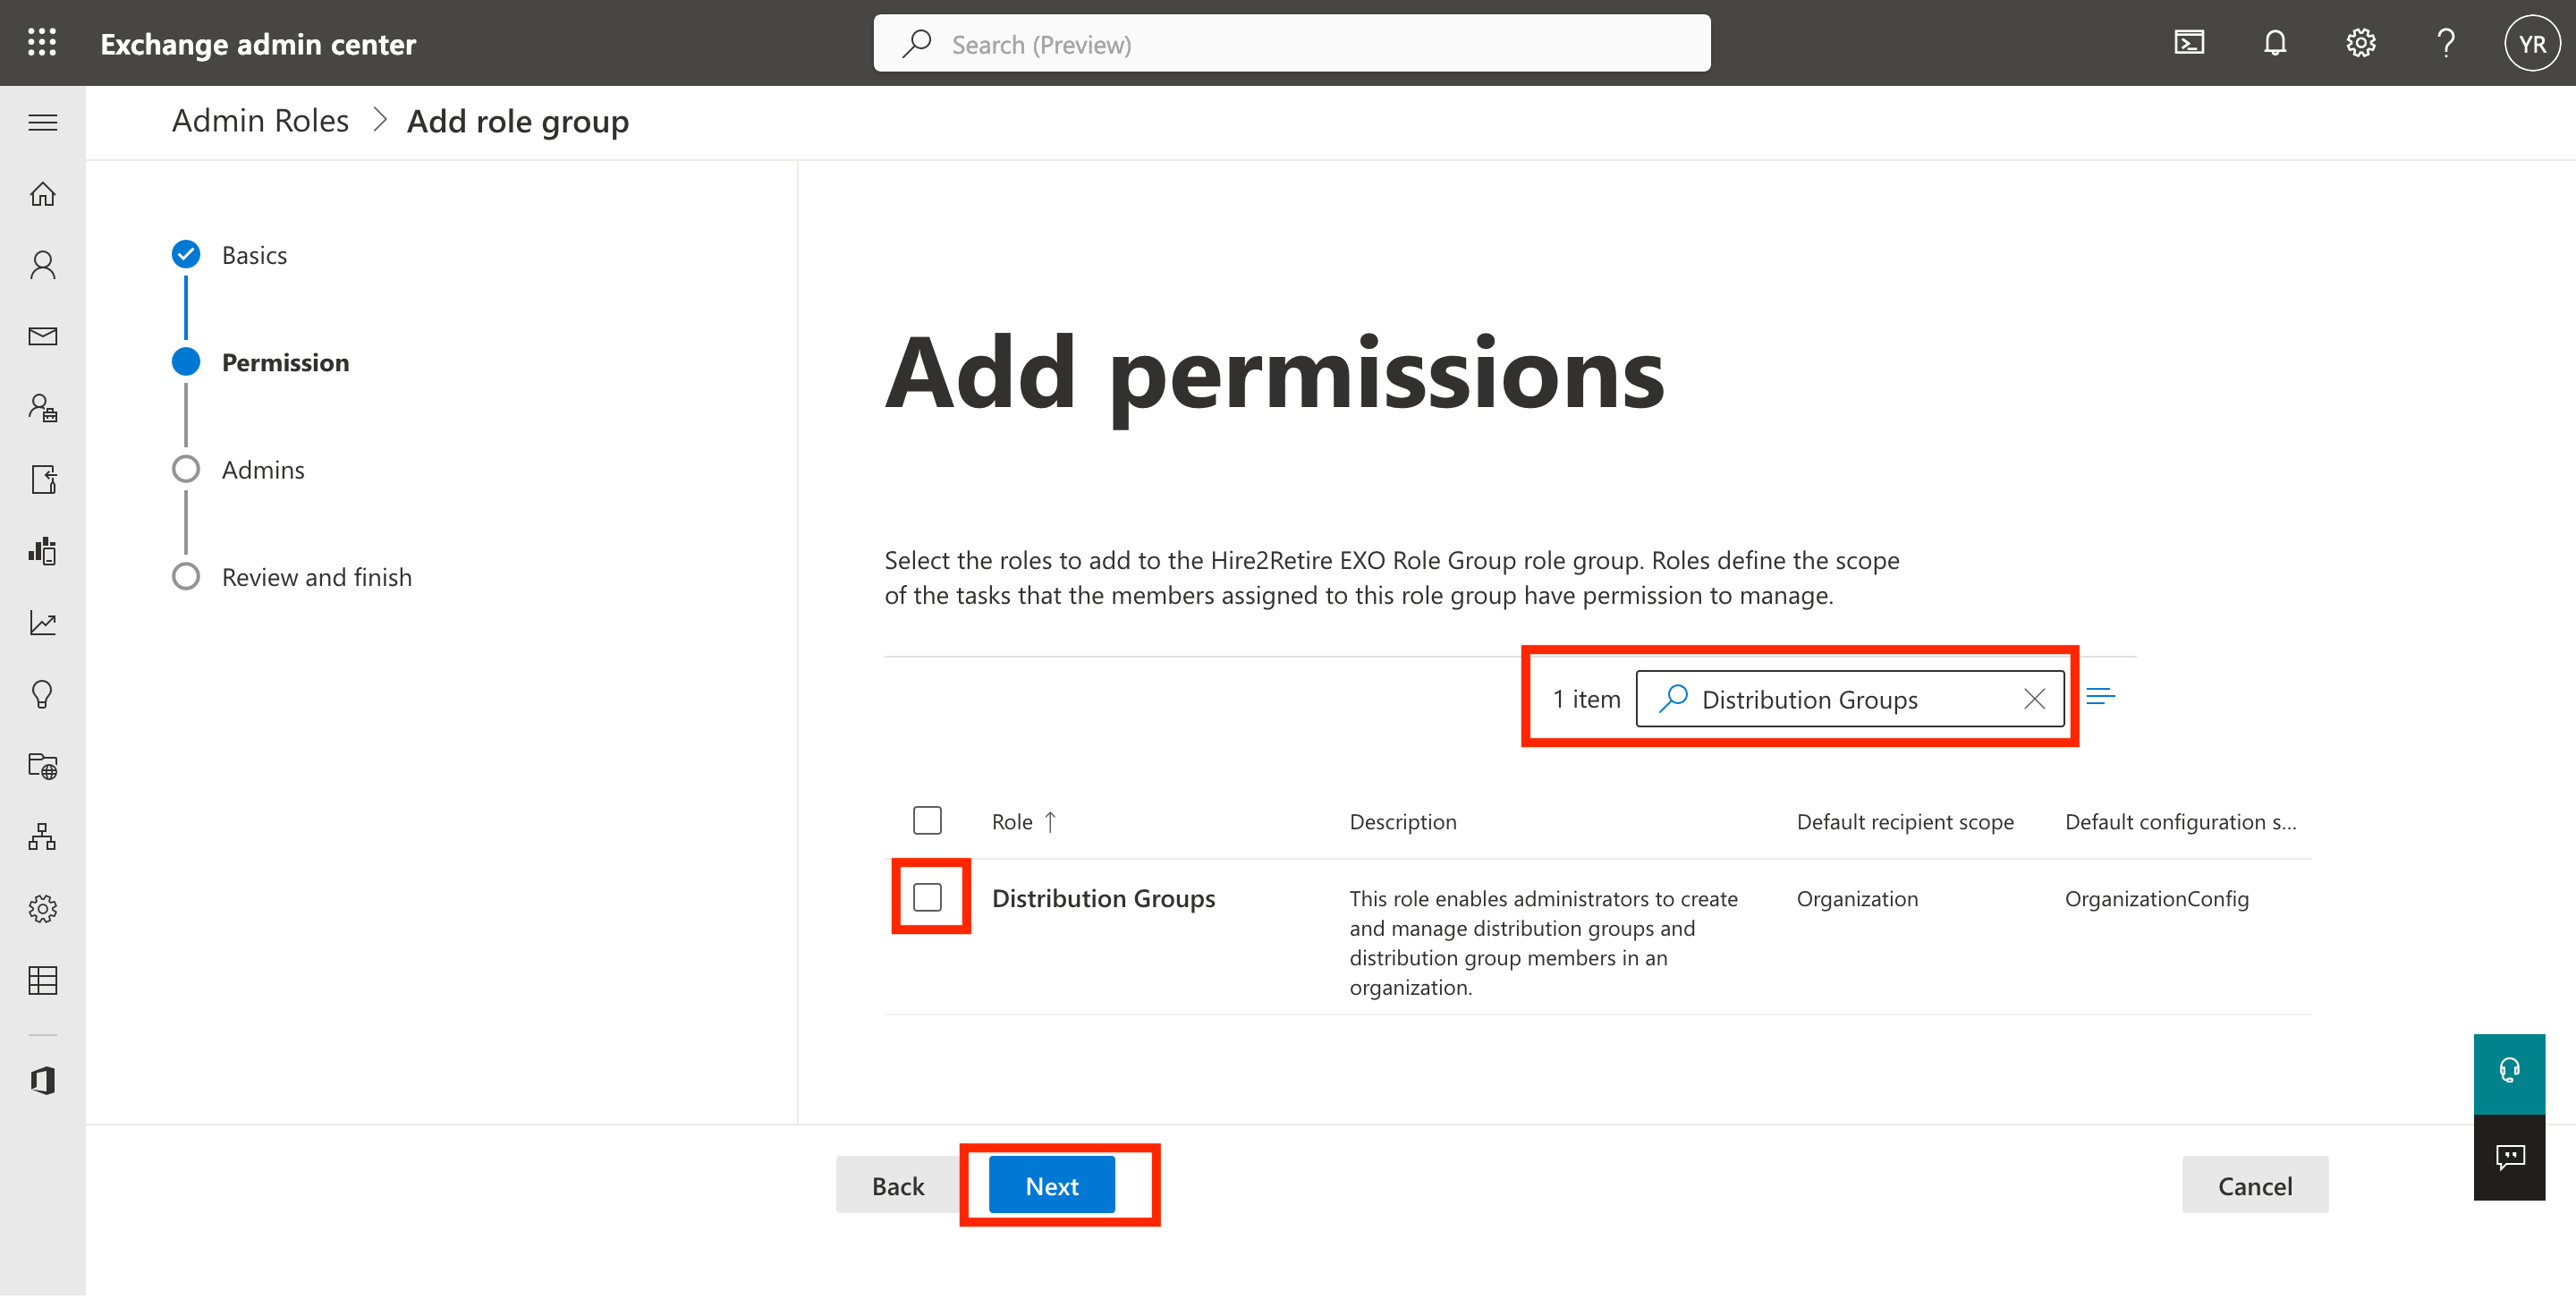Enable the Distribution Groups role permission
The image size is (2576, 1299).
(928, 896)
